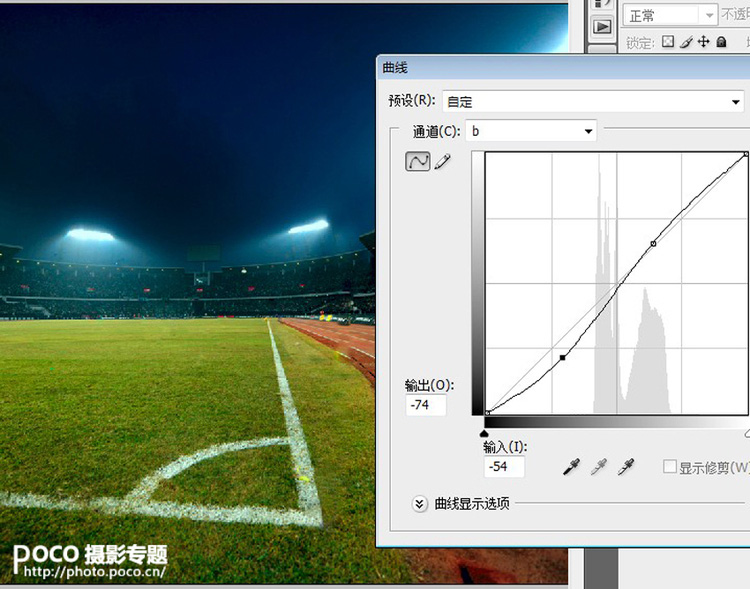
Task: Select the upper curve control point
Action: click(x=653, y=244)
